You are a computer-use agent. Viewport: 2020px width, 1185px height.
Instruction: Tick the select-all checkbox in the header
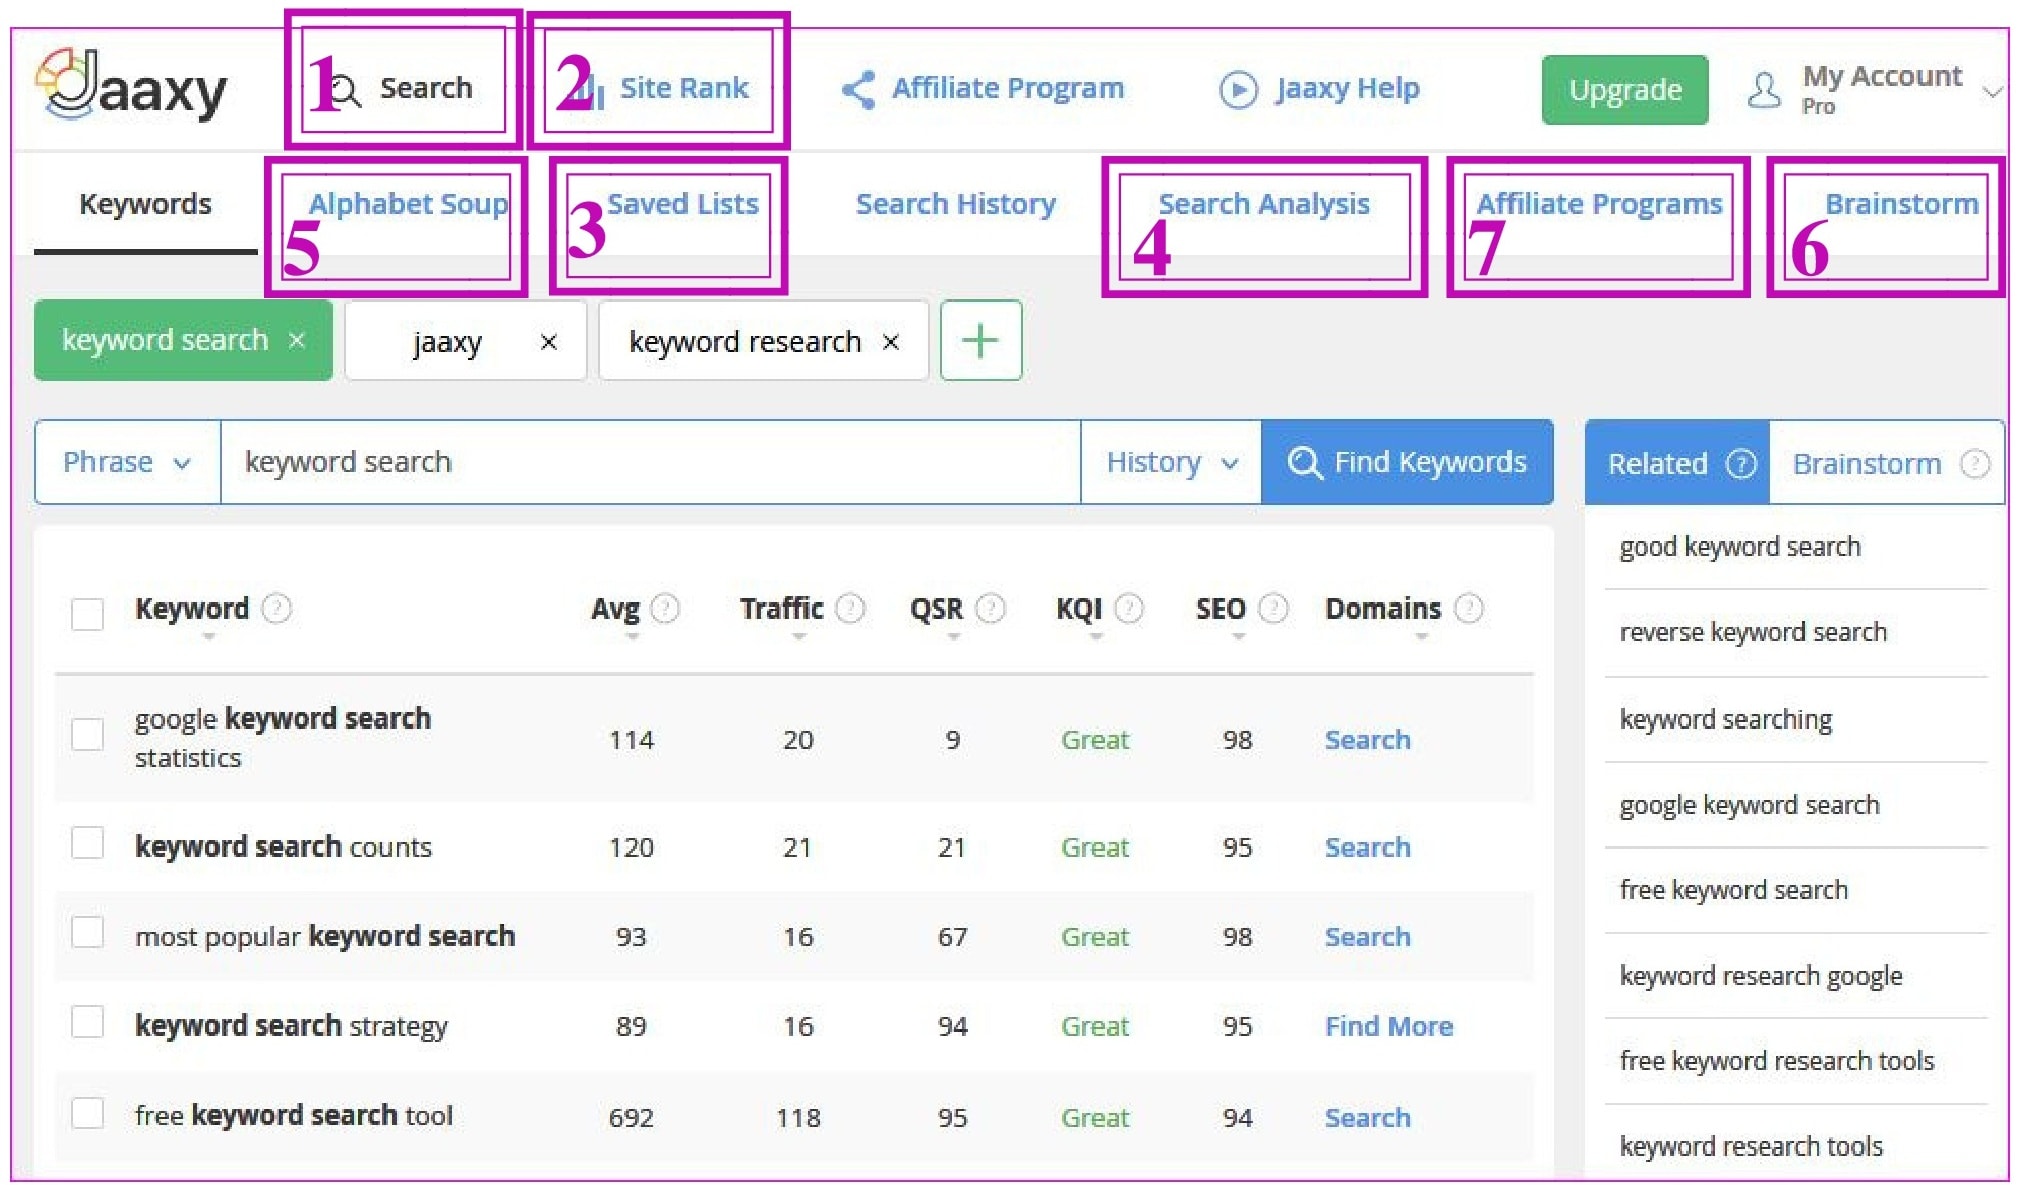coord(88,614)
